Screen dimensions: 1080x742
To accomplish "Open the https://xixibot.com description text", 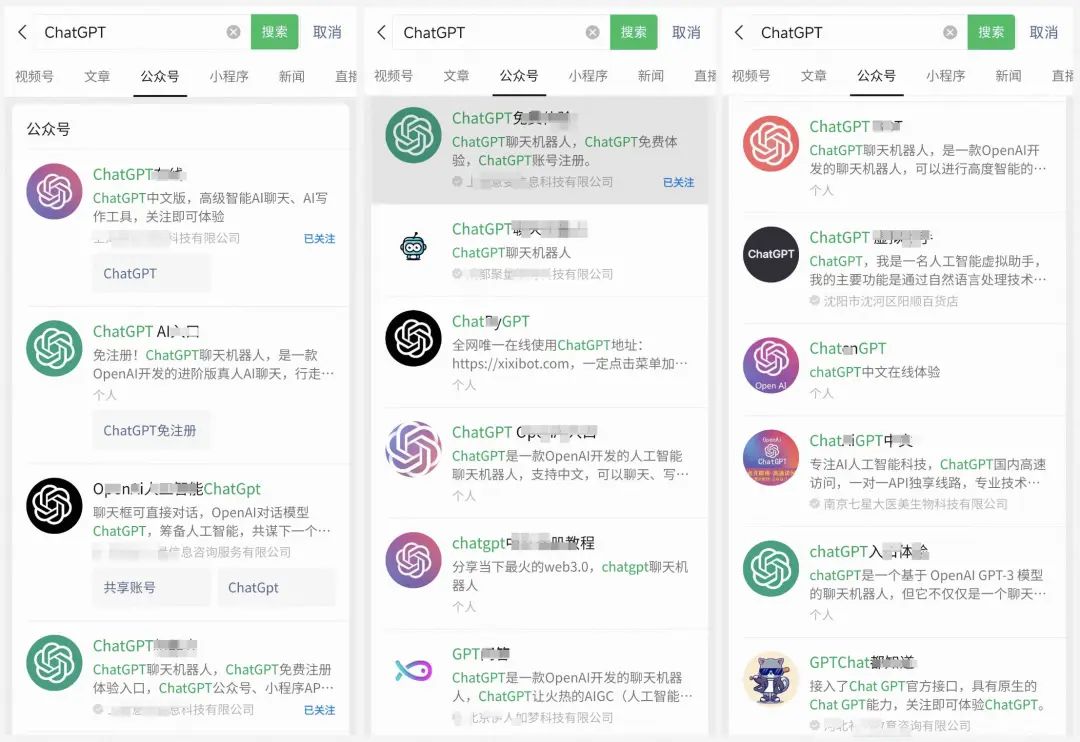I will click(570, 354).
